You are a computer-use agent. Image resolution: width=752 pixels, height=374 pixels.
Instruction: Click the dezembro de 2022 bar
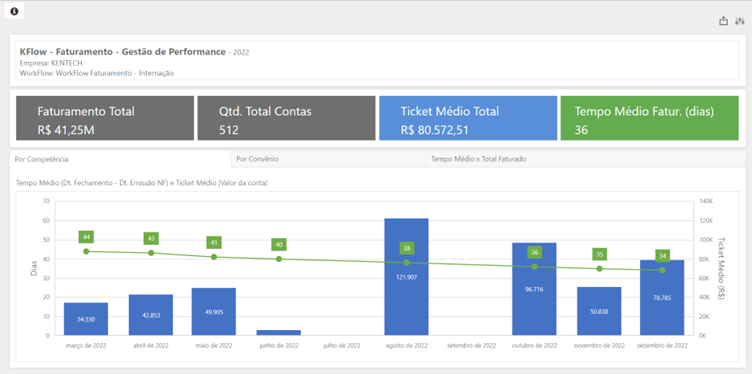662,297
